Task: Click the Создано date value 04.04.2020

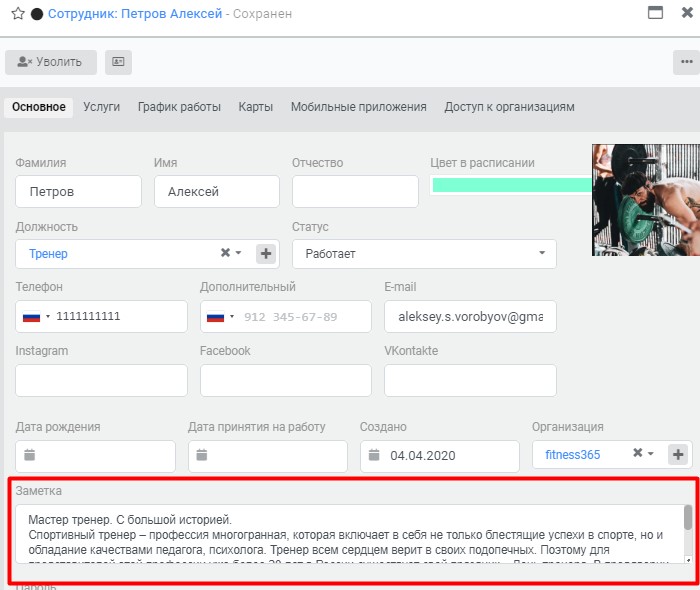Action: [x=423, y=456]
